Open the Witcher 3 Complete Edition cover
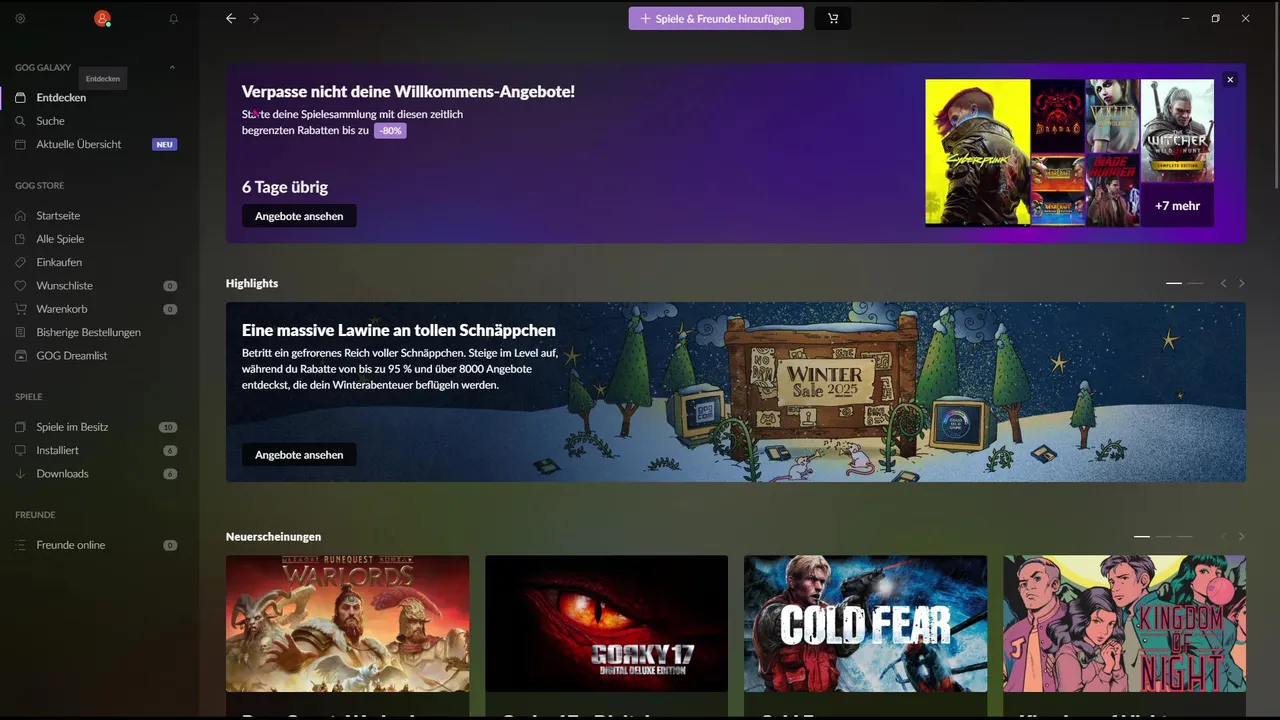The width and height of the screenshot is (1280, 720). (1177, 131)
